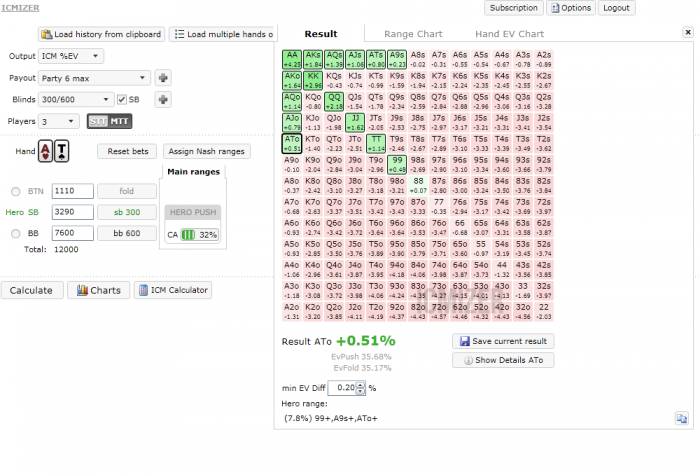Select the ATo cell in the grid
Screen dimensions: 700x475
[x=292, y=143]
